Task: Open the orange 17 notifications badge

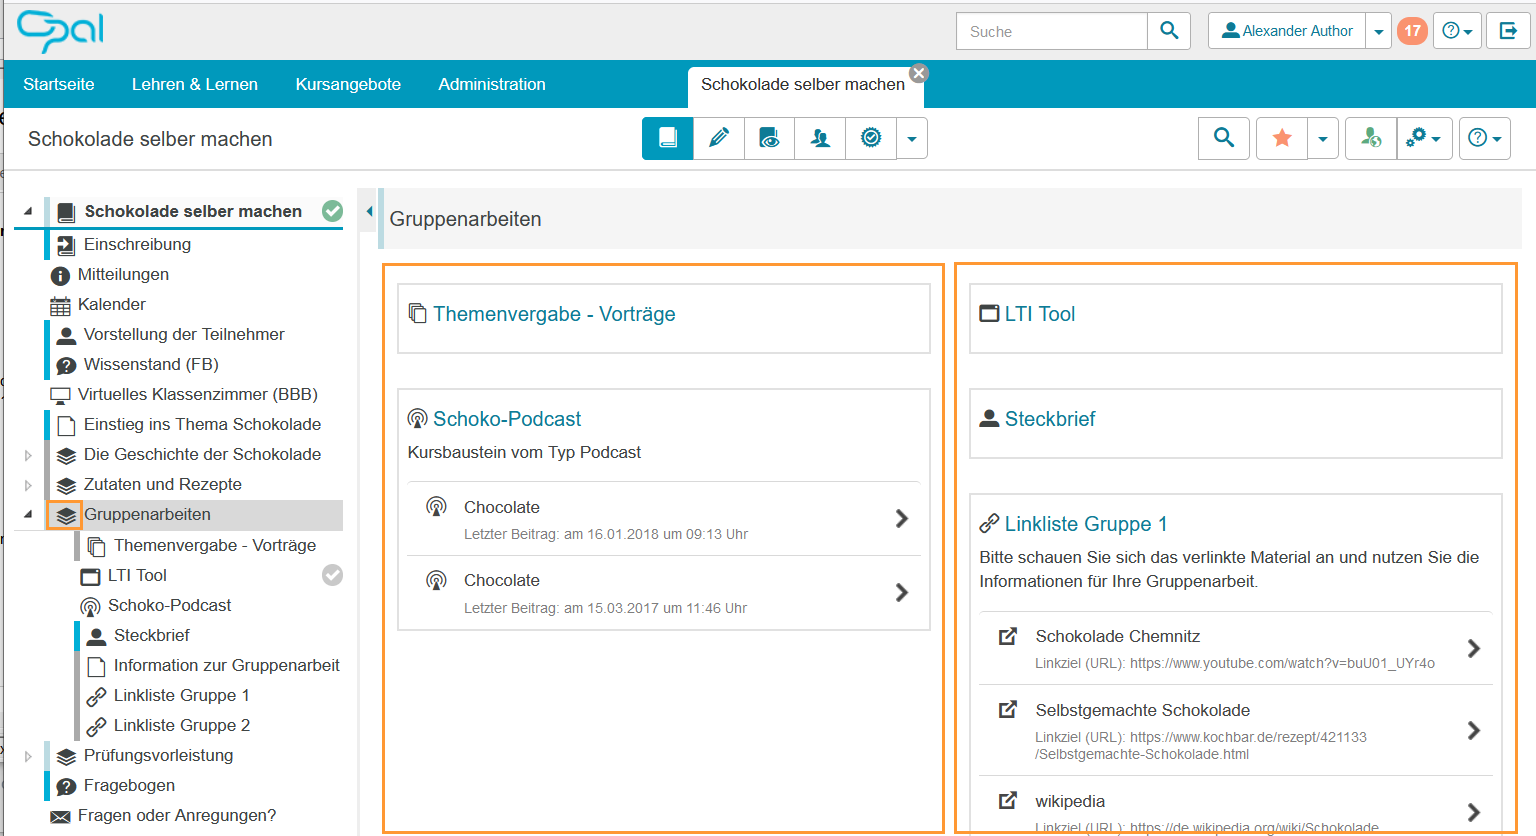Action: click(1412, 31)
